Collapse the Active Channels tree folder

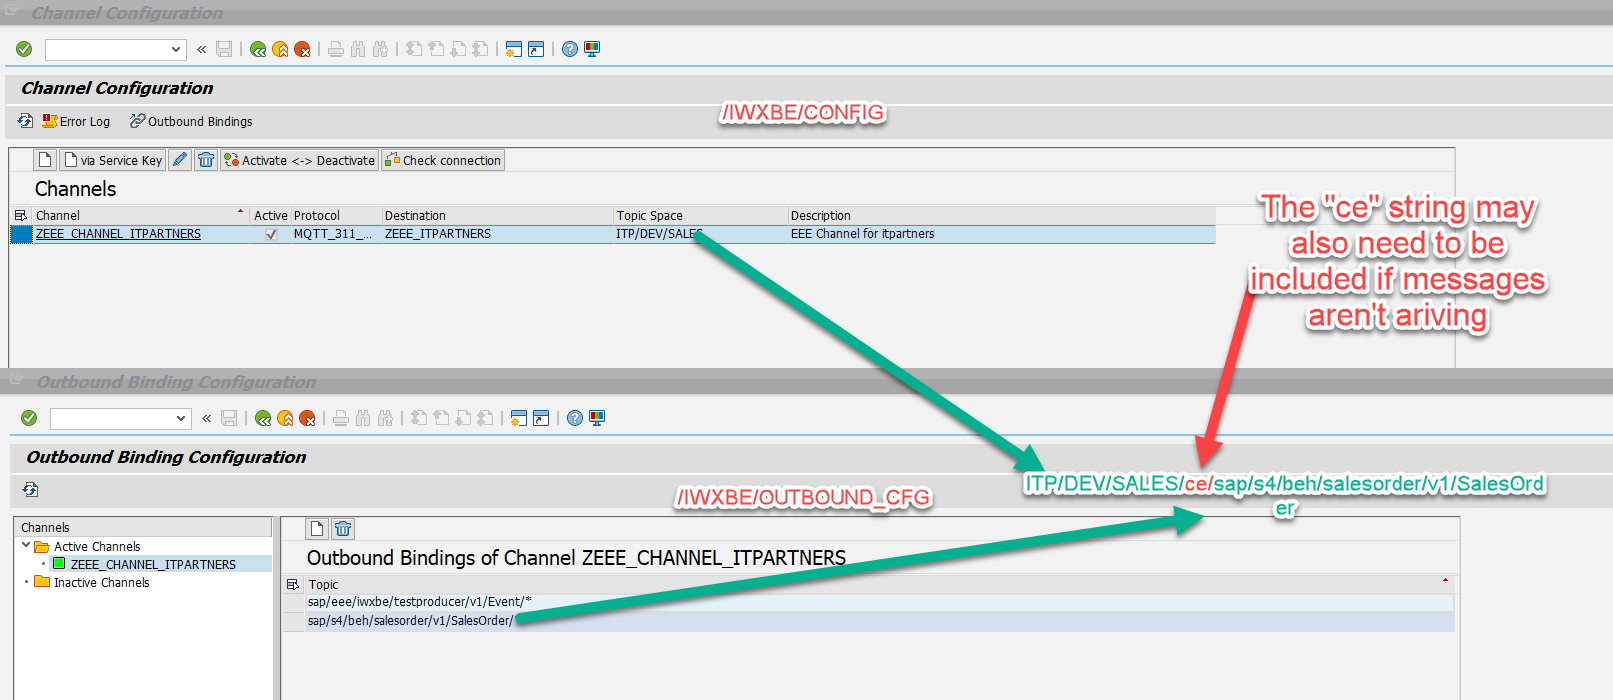click(26, 546)
